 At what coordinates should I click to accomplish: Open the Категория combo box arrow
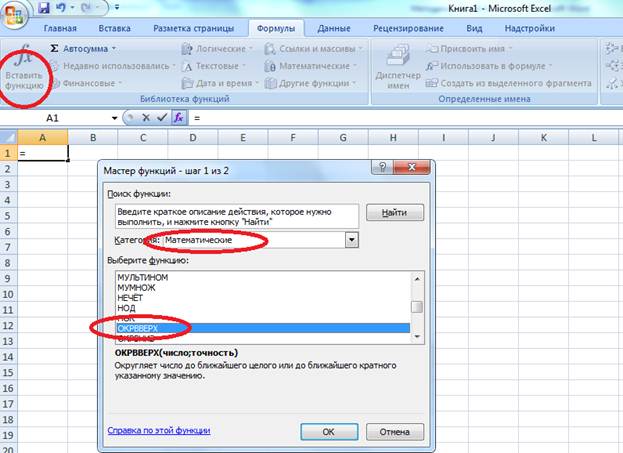pyautogui.click(x=352, y=240)
